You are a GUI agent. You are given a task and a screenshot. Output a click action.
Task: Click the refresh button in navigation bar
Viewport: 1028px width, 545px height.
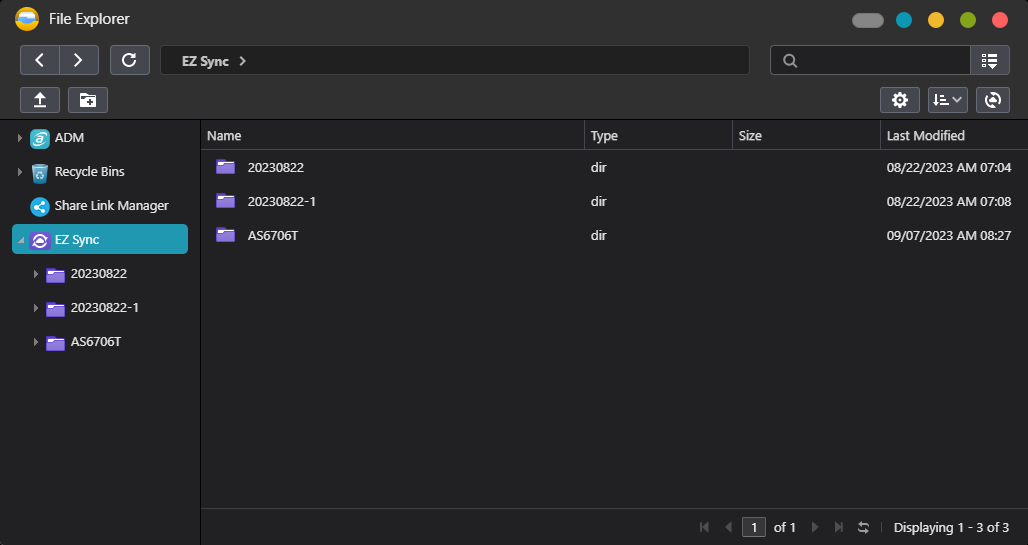point(129,60)
